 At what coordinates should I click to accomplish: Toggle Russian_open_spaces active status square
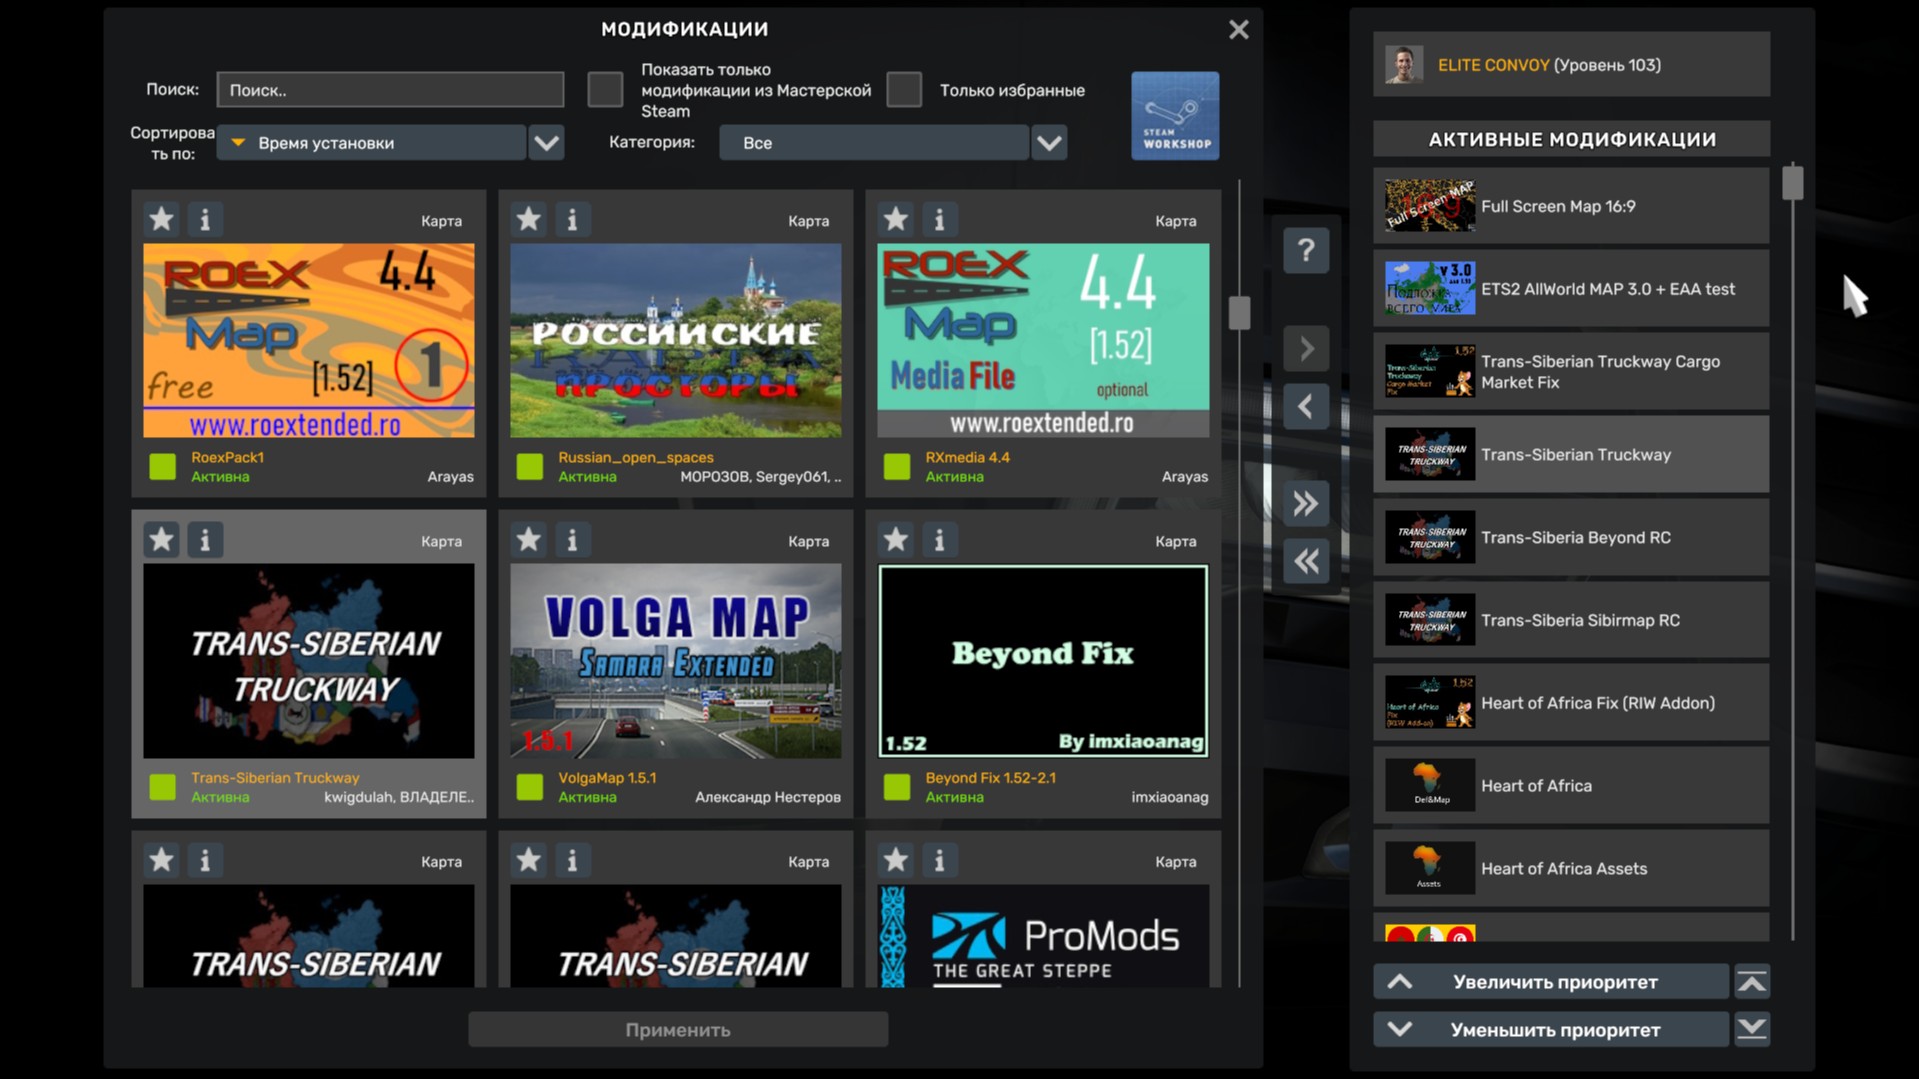click(x=529, y=467)
